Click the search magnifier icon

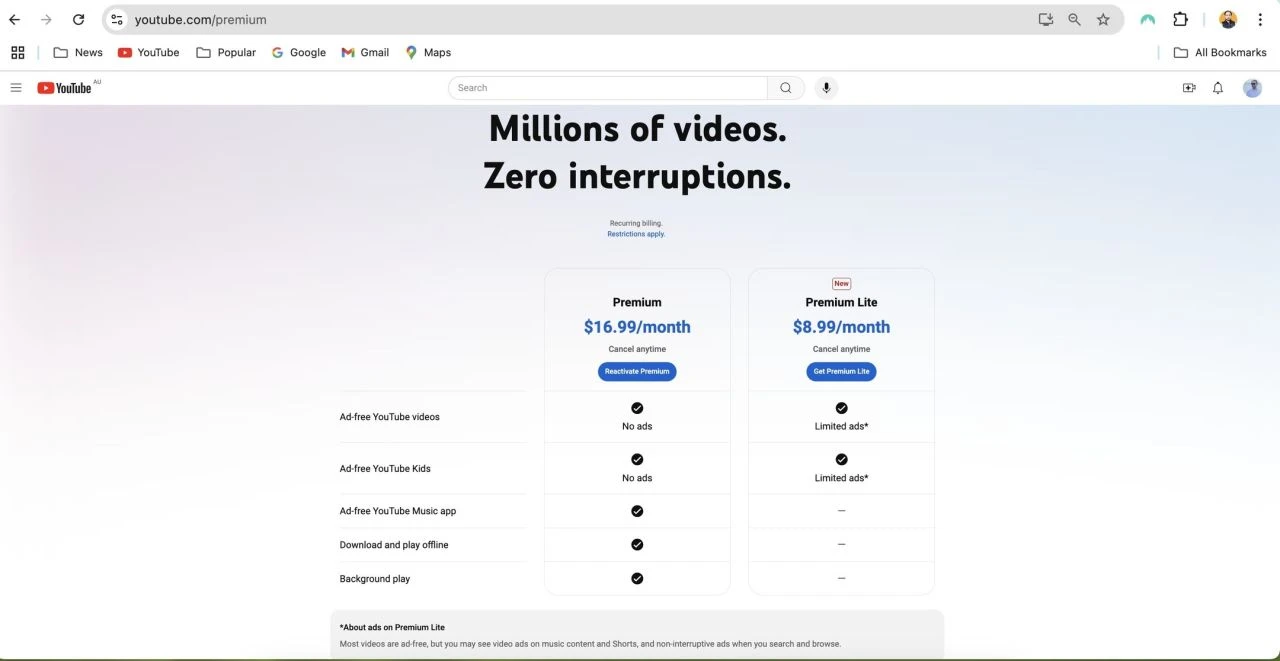click(x=785, y=87)
